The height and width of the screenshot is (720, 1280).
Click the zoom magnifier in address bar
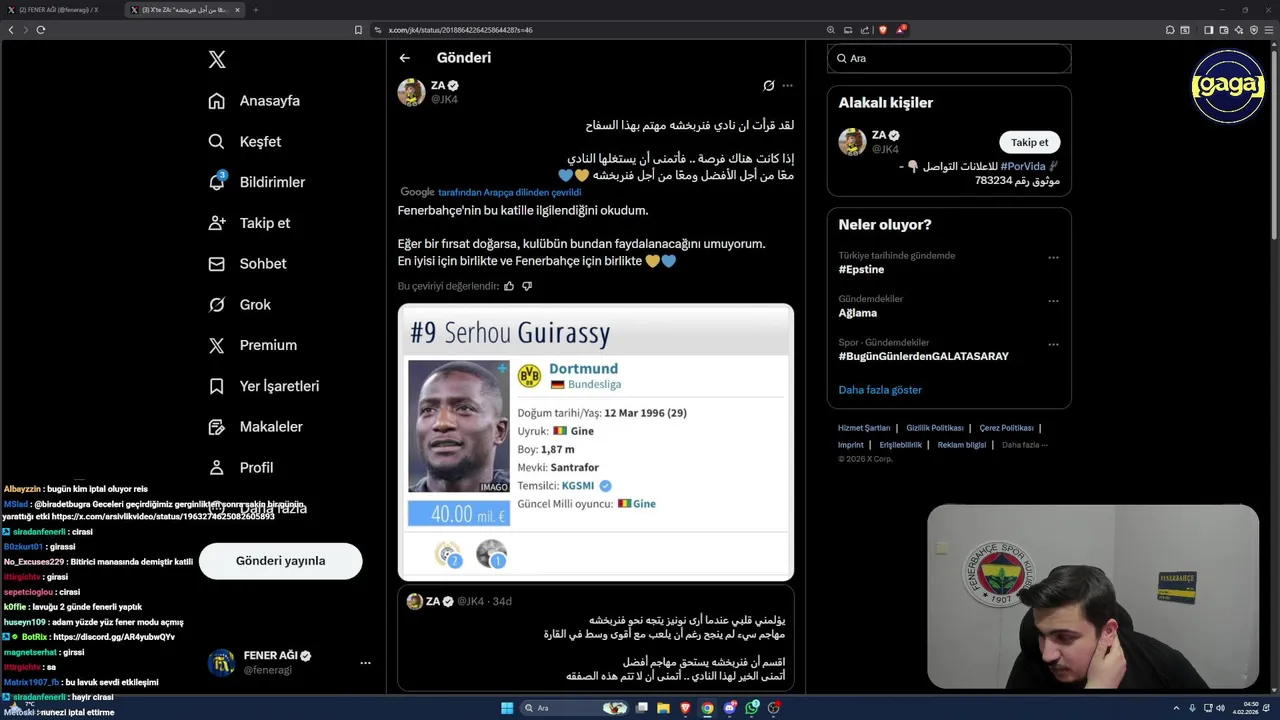pos(831,30)
